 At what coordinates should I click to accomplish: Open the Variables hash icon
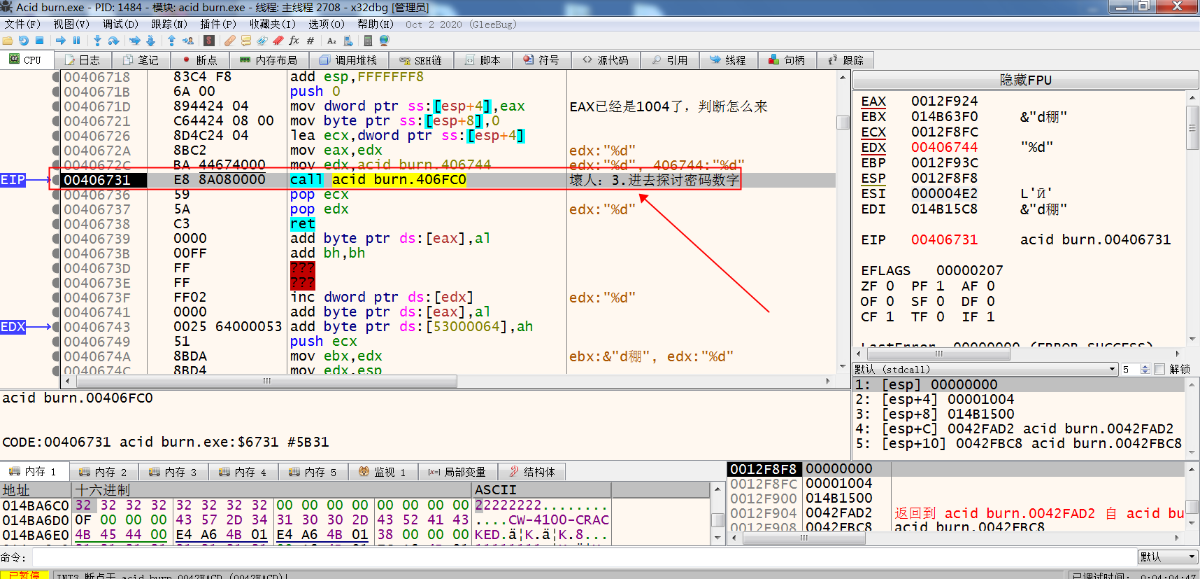click(x=310, y=41)
